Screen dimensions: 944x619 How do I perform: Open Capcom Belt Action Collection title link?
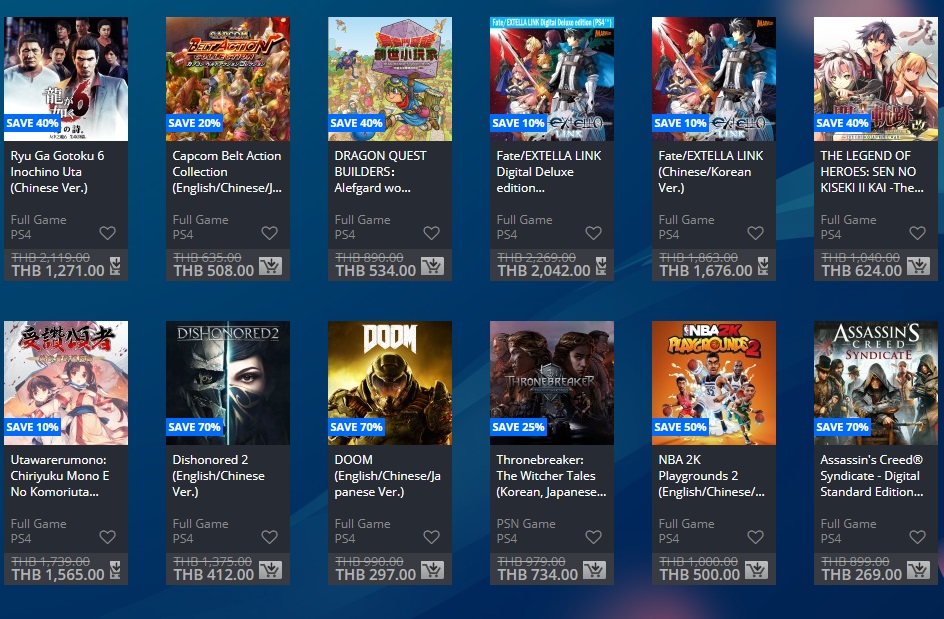point(227,172)
